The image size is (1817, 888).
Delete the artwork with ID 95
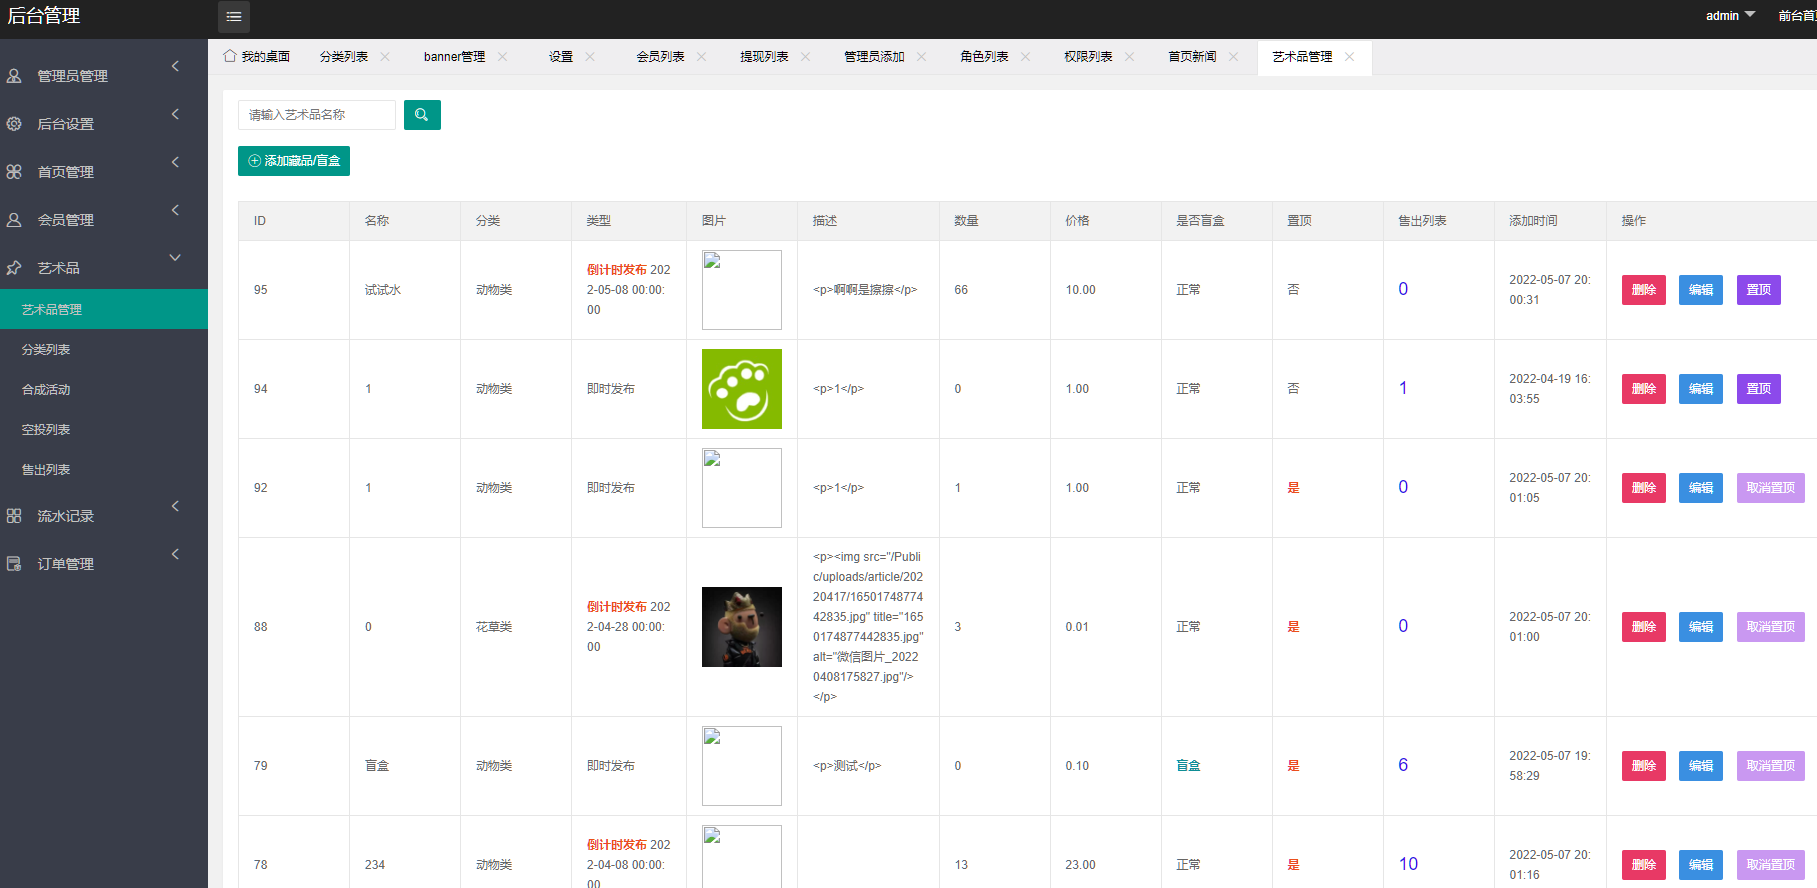point(1643,290)
